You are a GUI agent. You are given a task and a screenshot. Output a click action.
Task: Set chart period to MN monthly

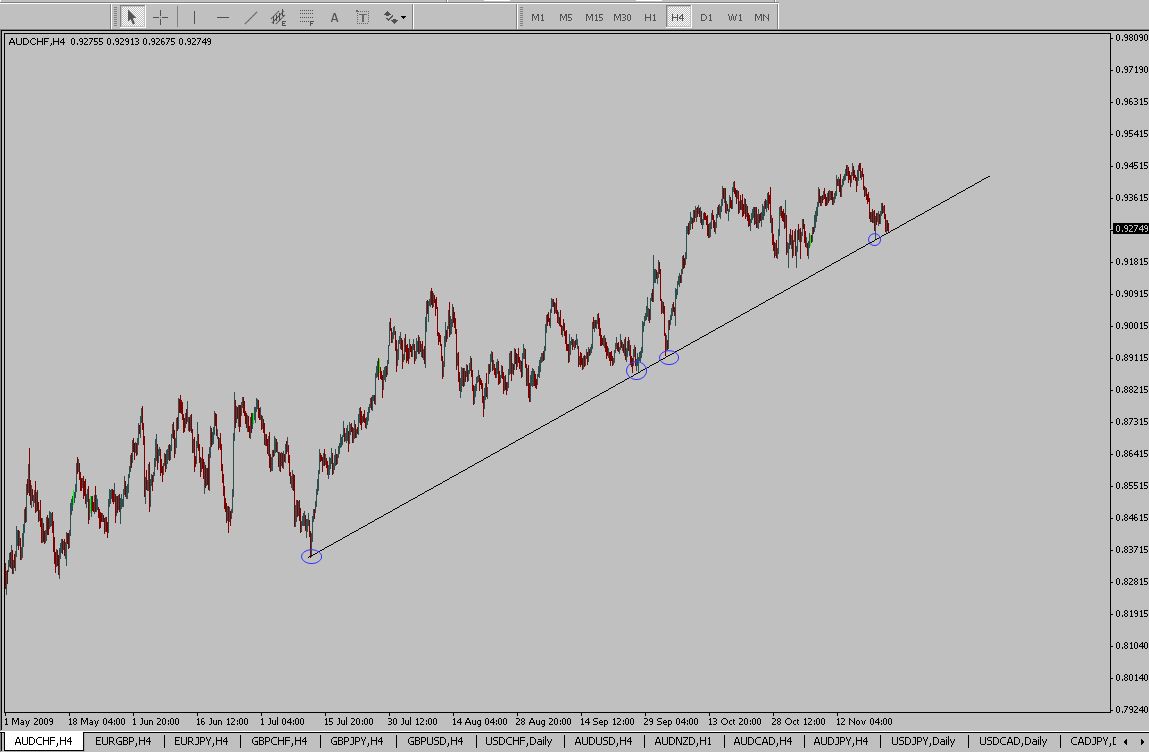click(x=762, y=17)
